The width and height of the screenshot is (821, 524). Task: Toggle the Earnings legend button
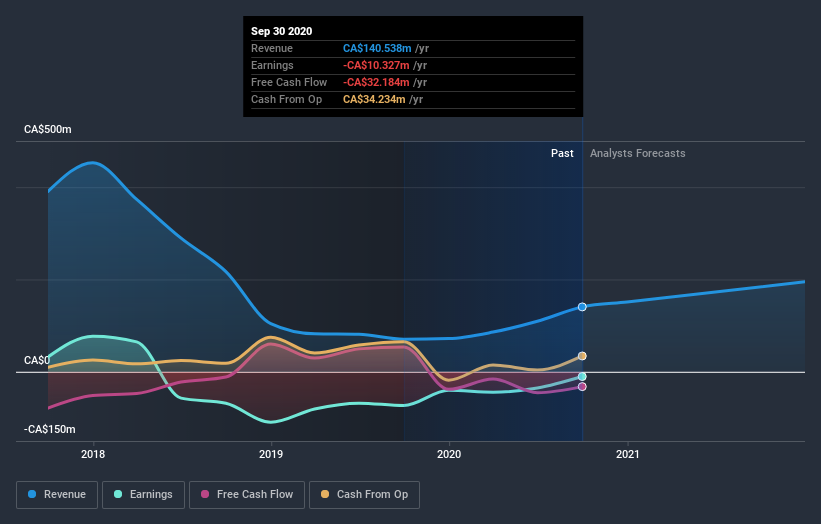point(143,495)
